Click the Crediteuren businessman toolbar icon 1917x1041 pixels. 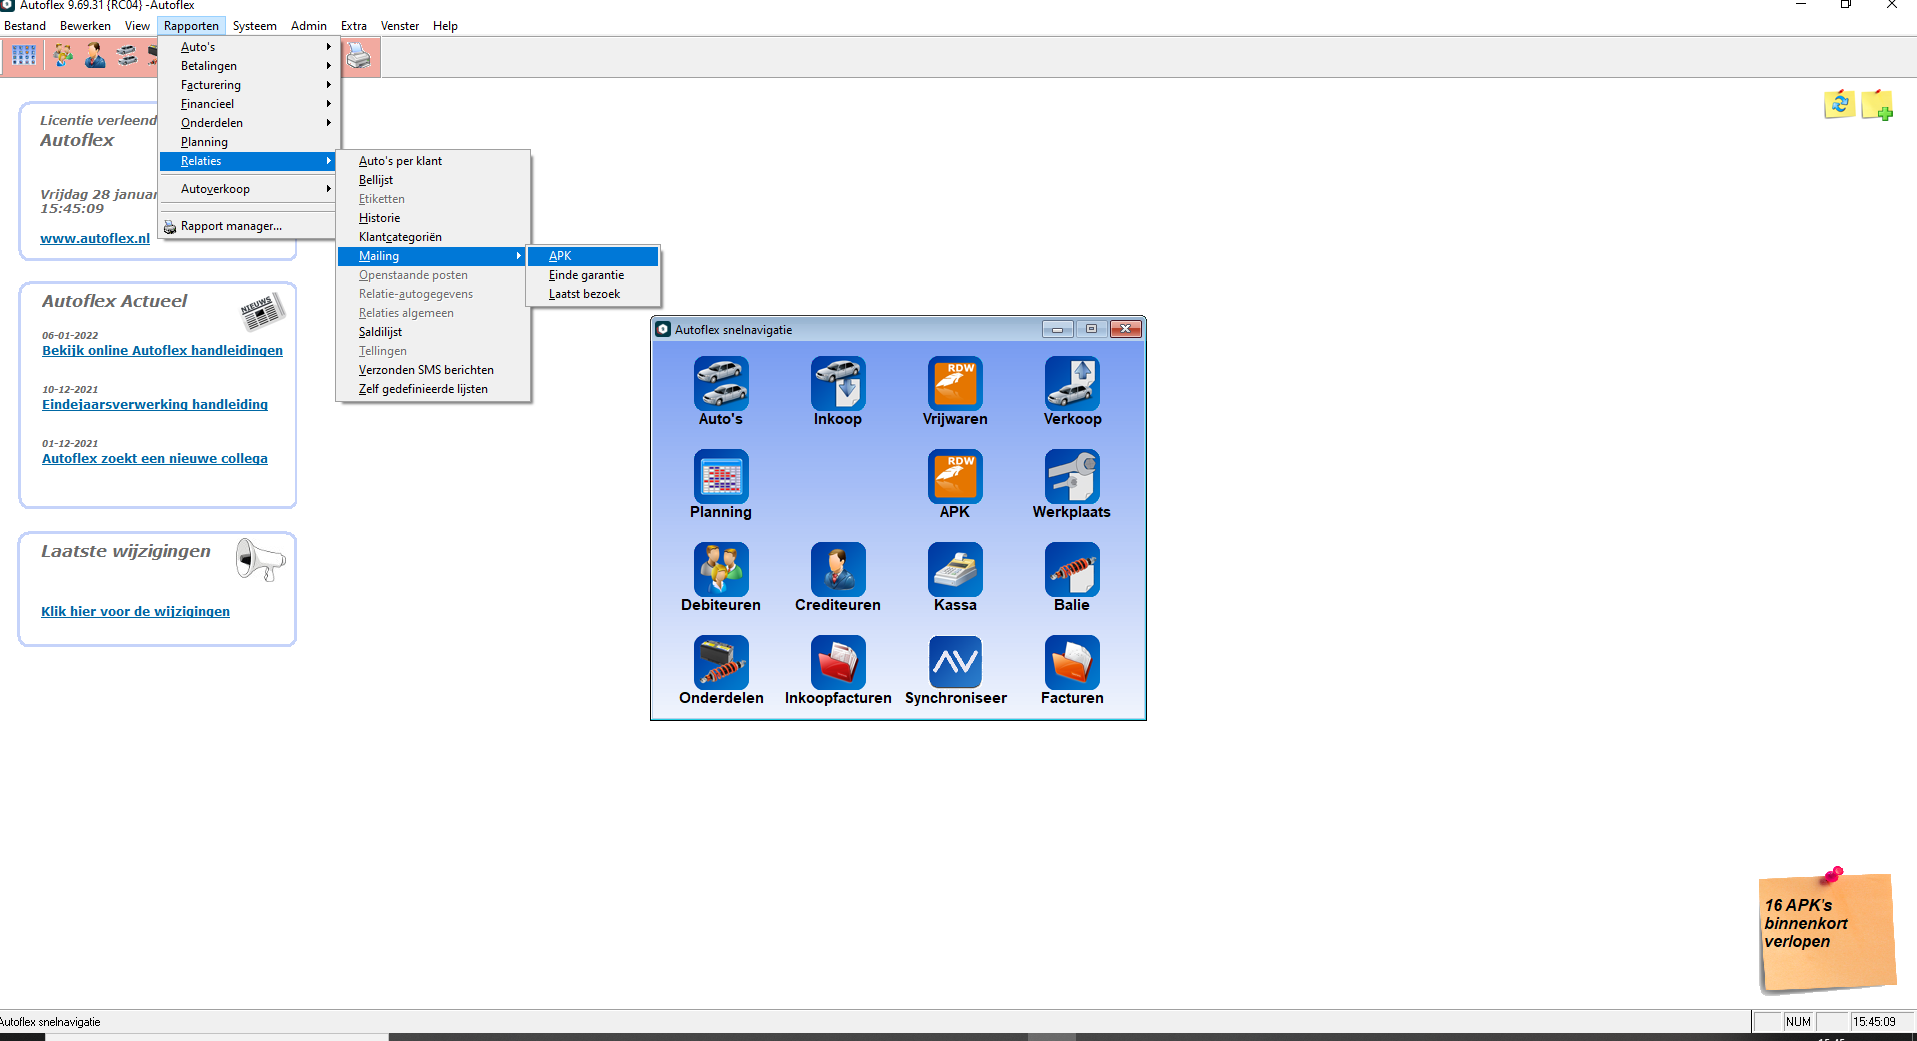pos(95,56)
